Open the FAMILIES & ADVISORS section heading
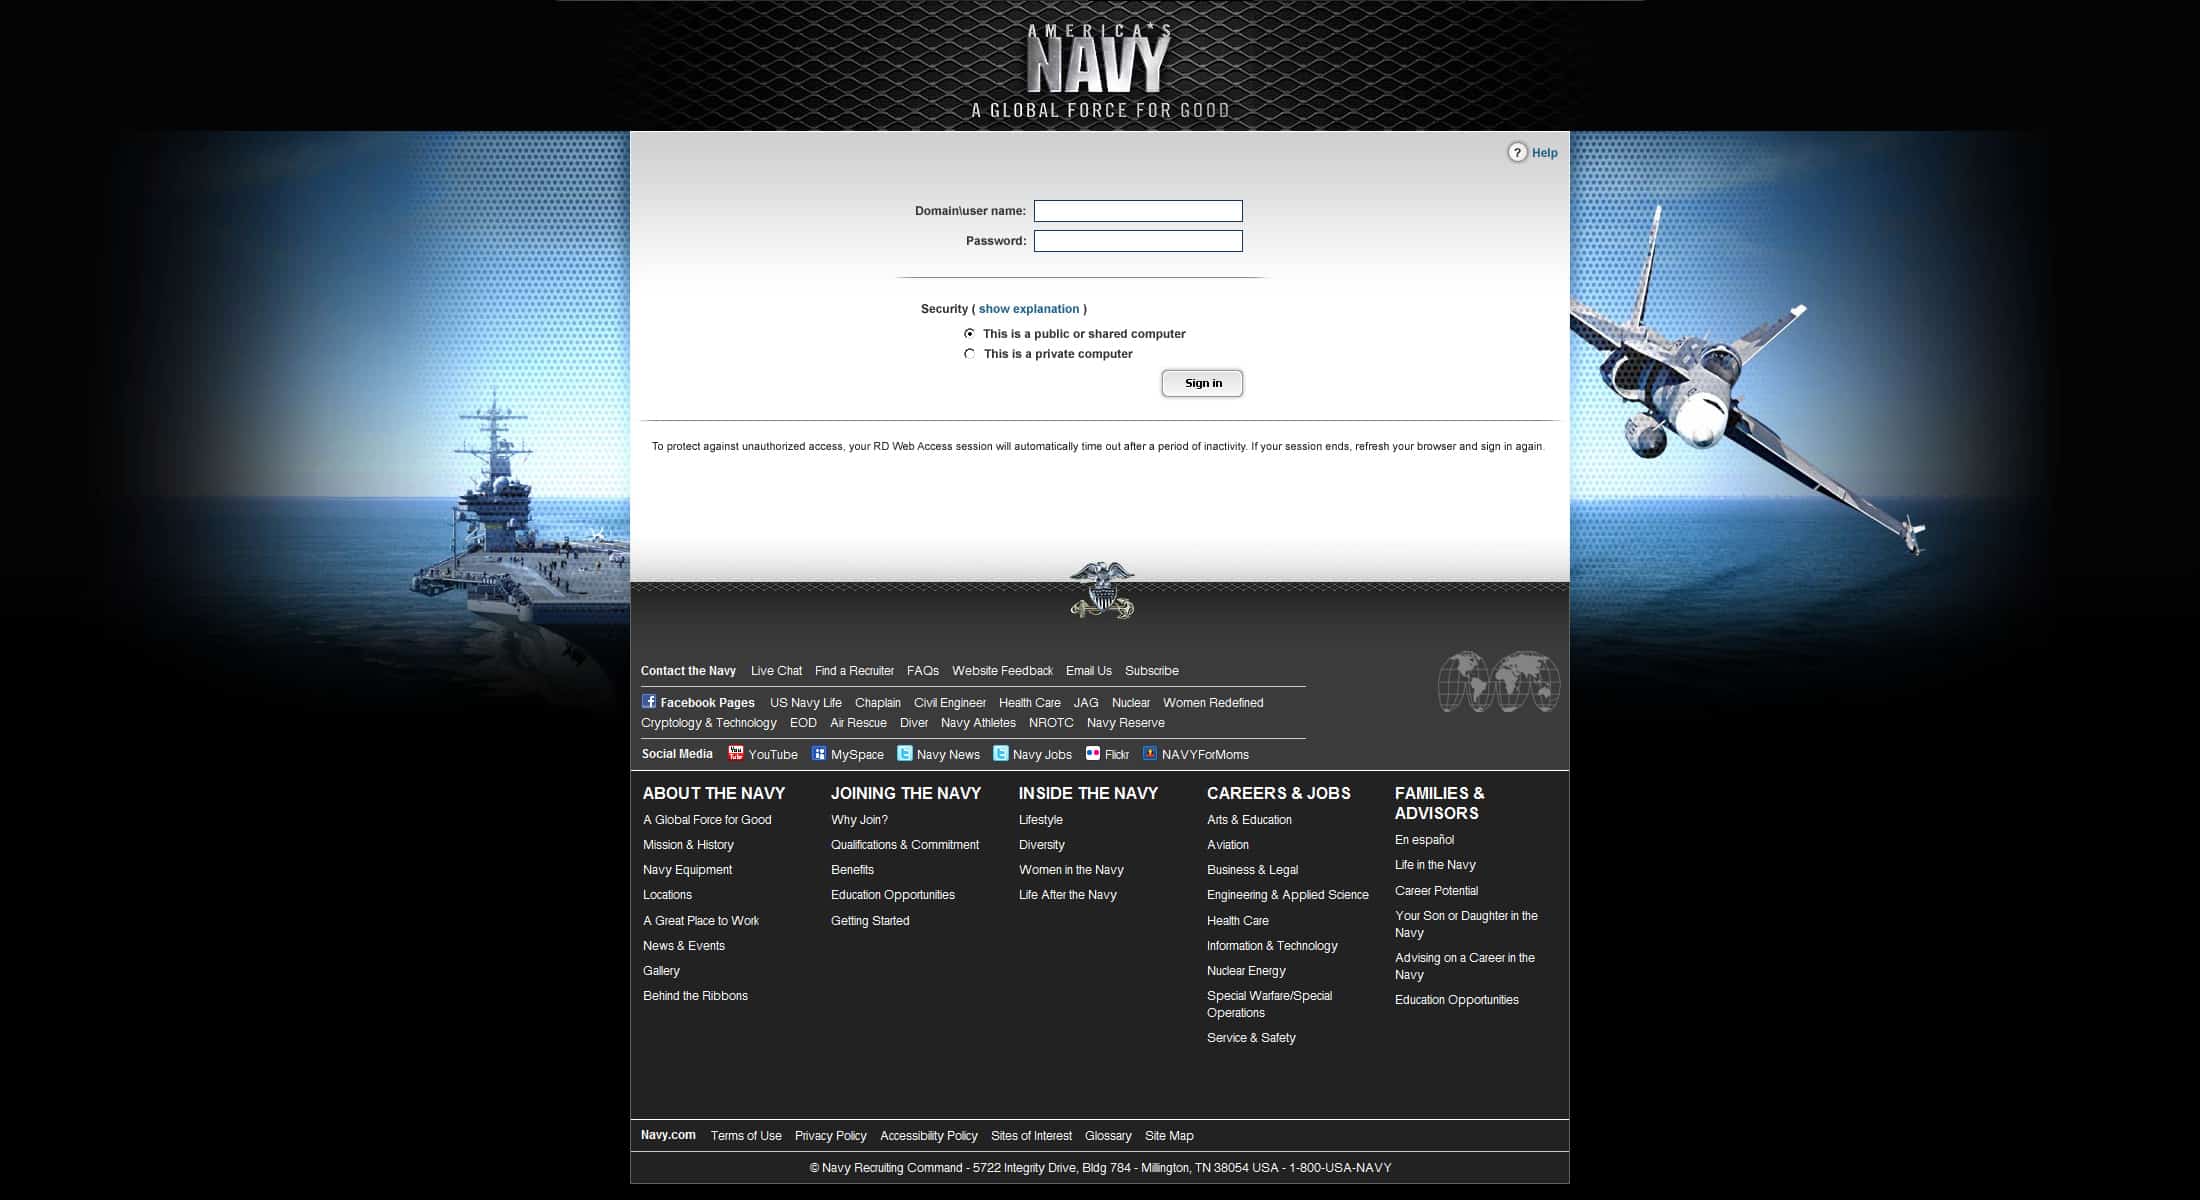This screenshot has width=2200, height=1200. pos(1440,803)
